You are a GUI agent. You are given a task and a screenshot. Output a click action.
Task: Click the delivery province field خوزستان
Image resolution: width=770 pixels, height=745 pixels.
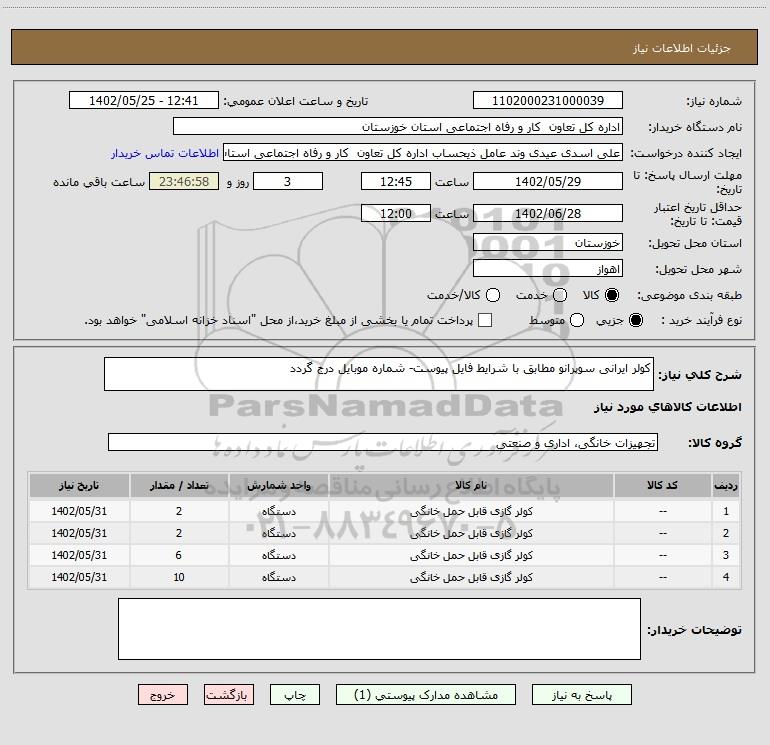548,242
